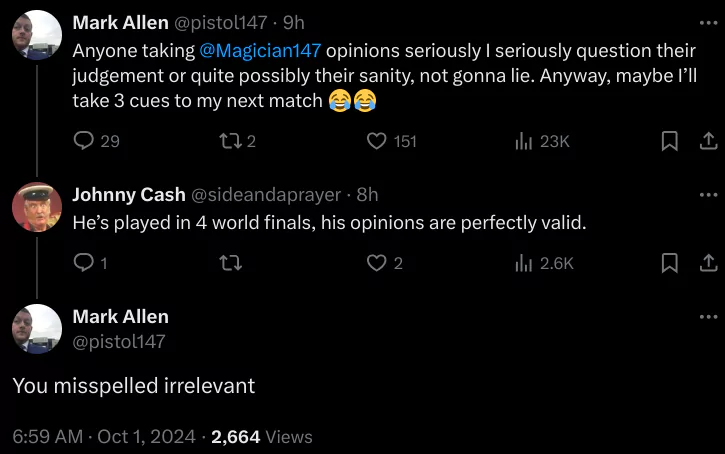725x454 pixels.
Task: Reply to Mark Allen's first tweet
Action: [84, 142]
